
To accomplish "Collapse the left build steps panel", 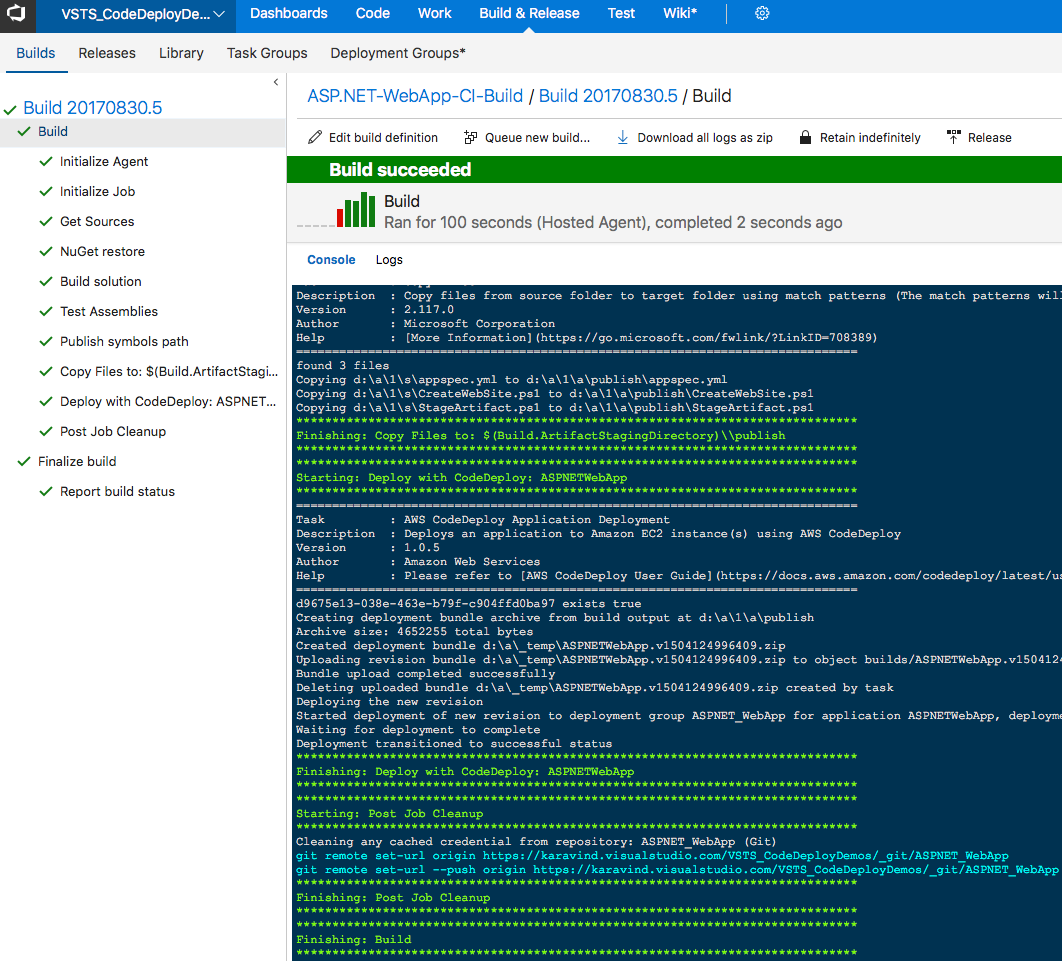I will (276, 82).
